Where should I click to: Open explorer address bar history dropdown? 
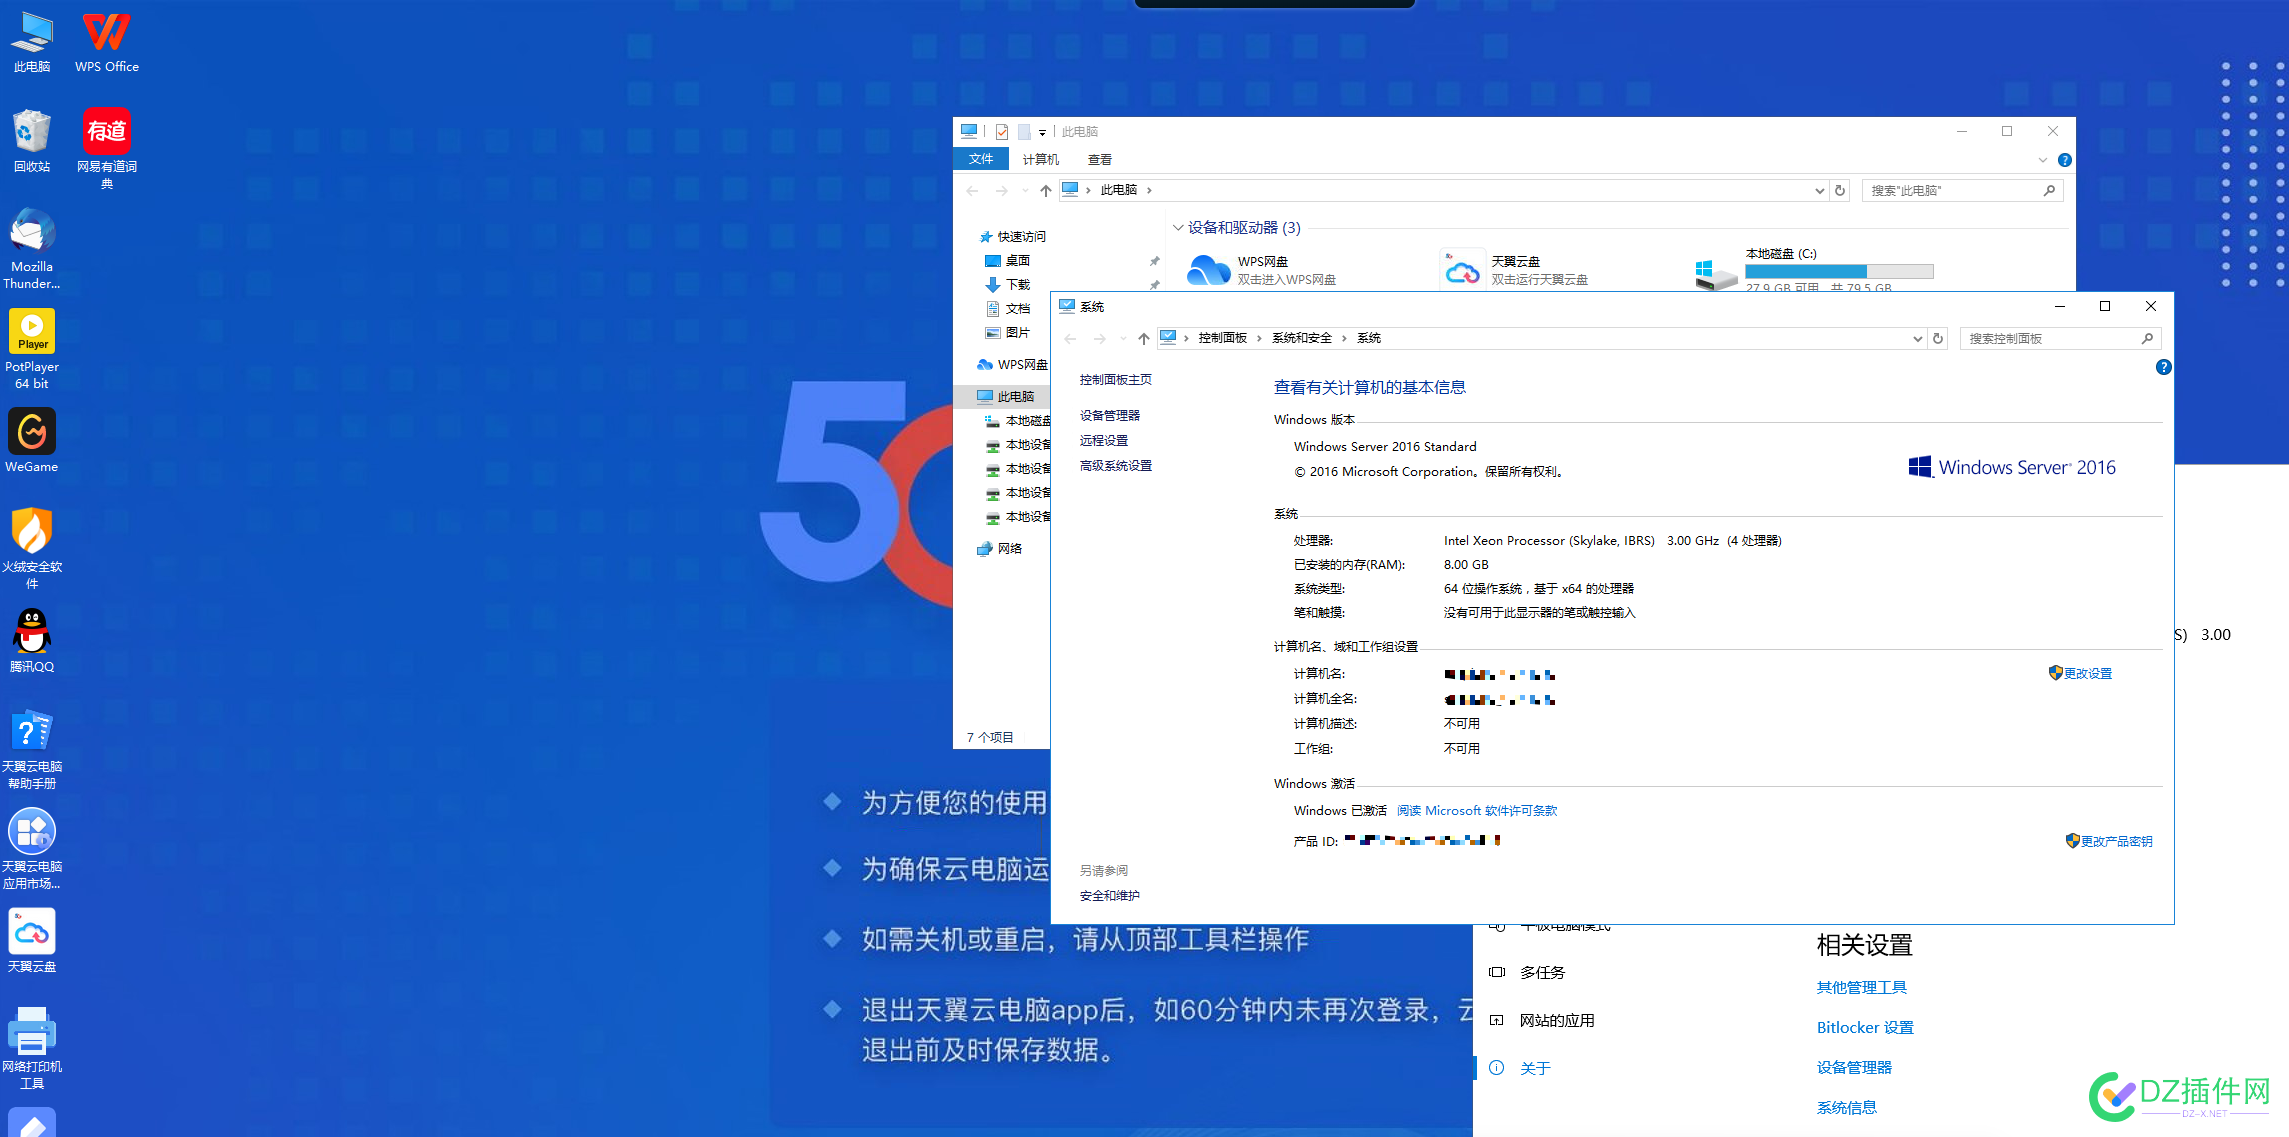(1819, 190)
